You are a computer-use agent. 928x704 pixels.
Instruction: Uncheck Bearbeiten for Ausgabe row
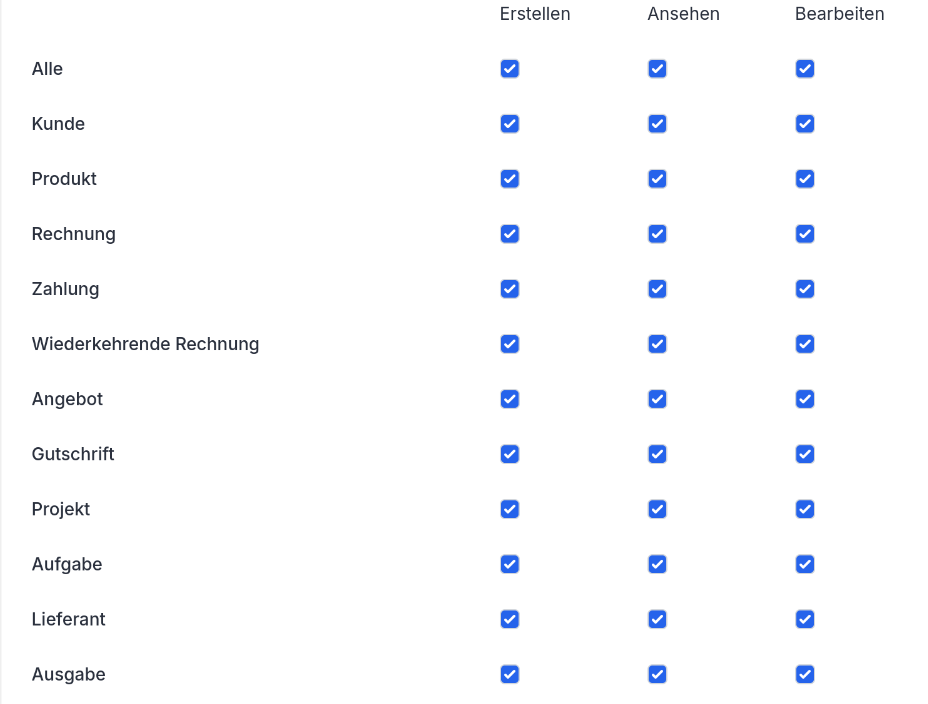(x=805, y=674)
